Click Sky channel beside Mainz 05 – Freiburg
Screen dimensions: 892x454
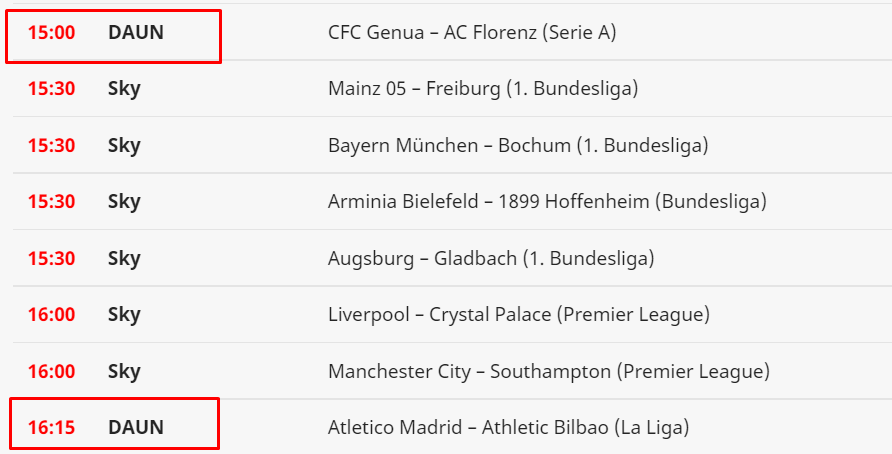point(124,88)
